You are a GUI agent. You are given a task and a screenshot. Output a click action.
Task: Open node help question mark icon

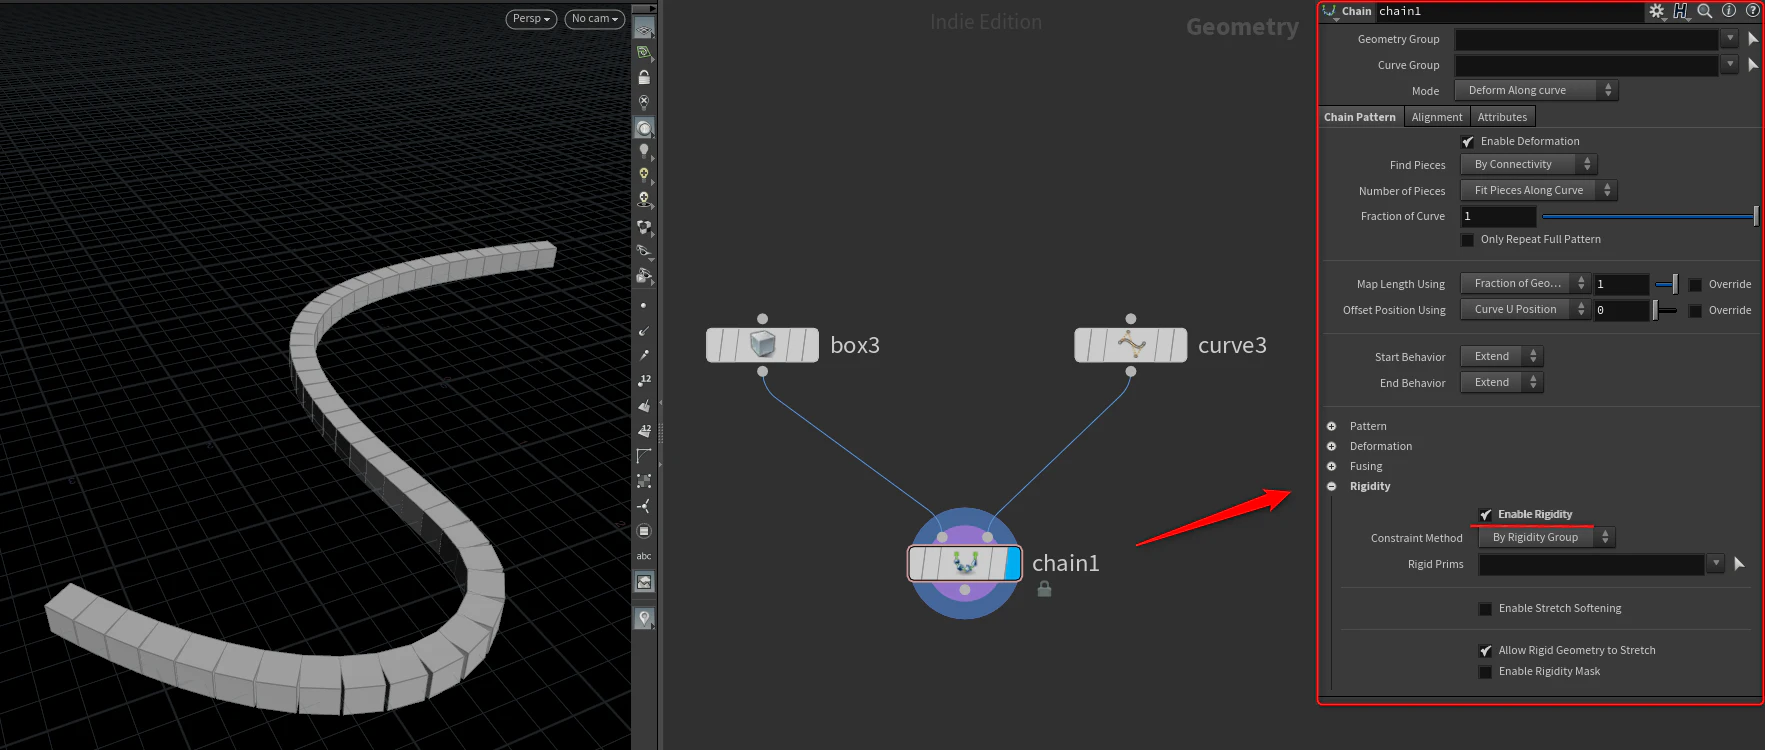(x=1752, y=11)
